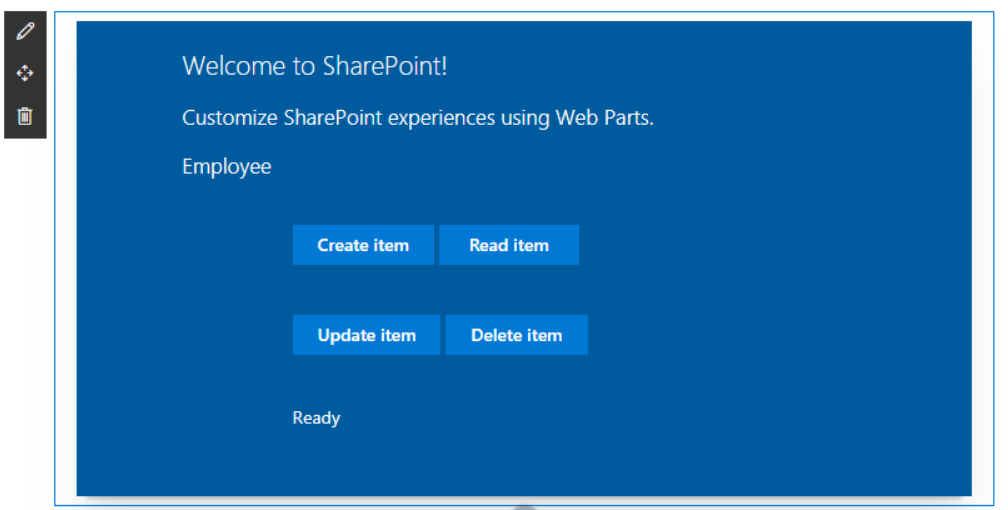Select the Move web part arrows icon
The height and width of the screenshot is (510, 1008).
[25, 74]
